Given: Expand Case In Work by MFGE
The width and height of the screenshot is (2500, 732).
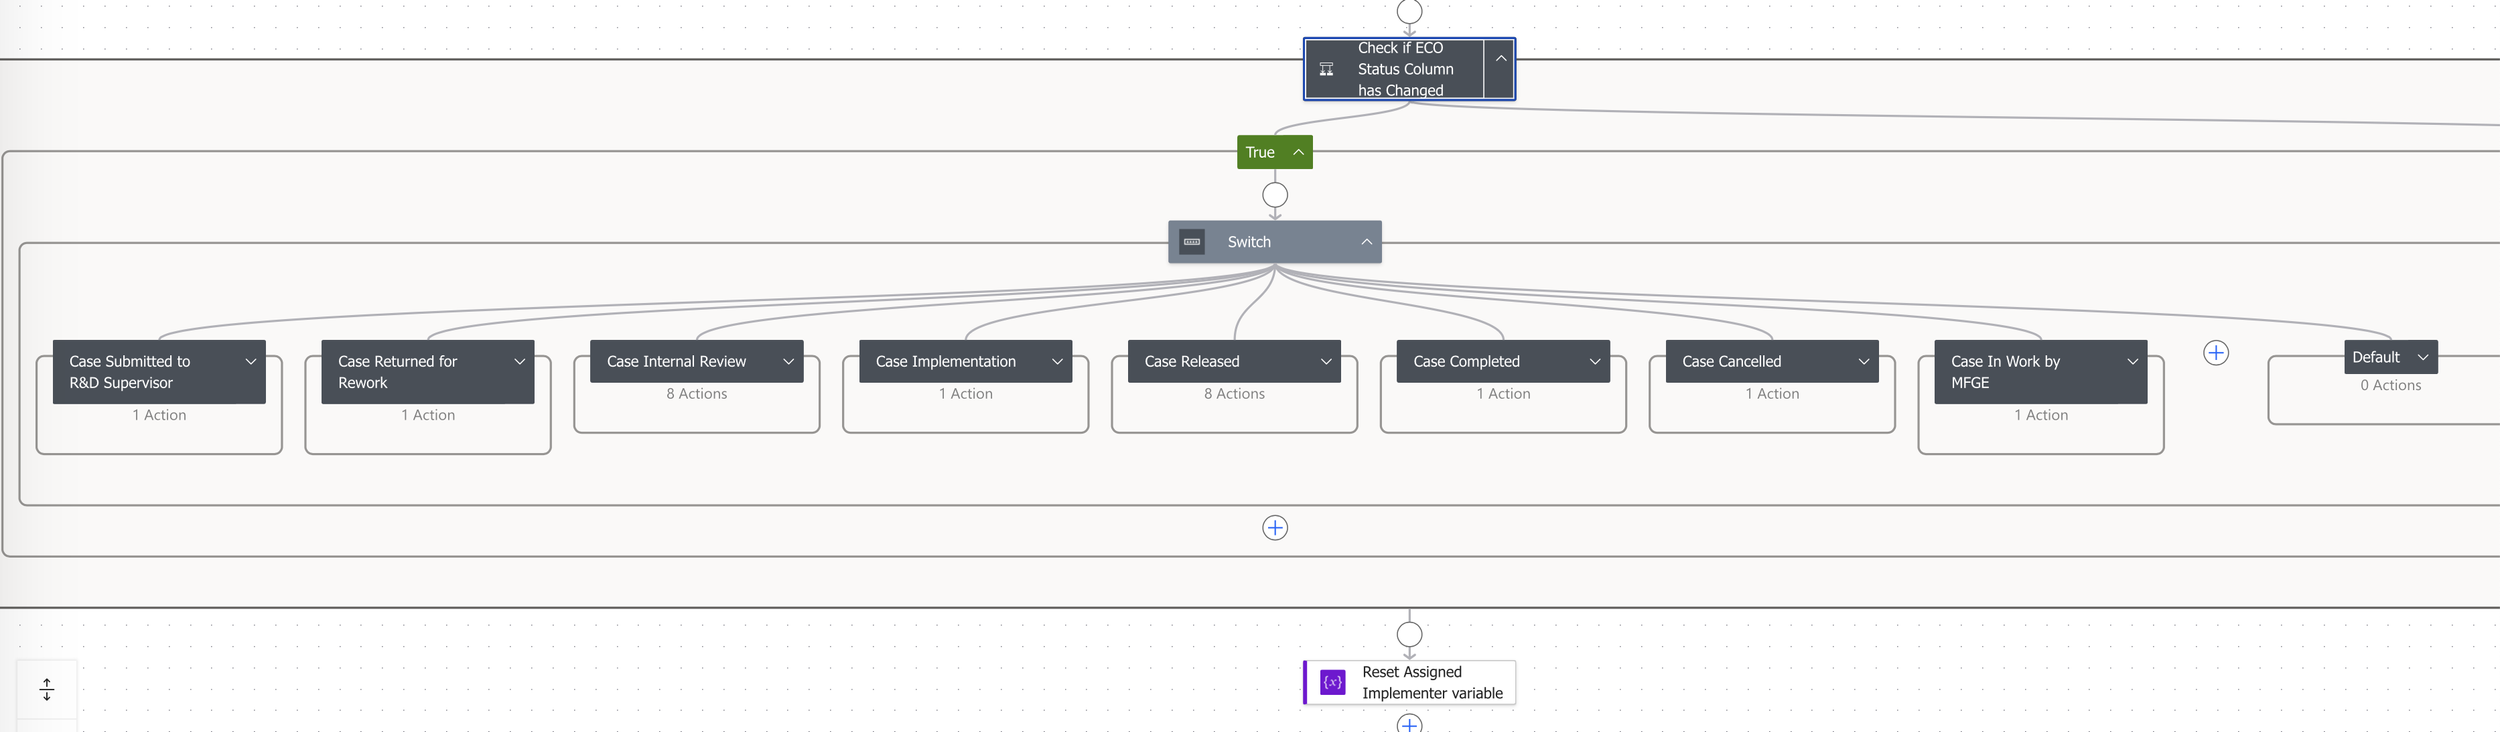Looking at the screenshot, I should [2133, 362].
